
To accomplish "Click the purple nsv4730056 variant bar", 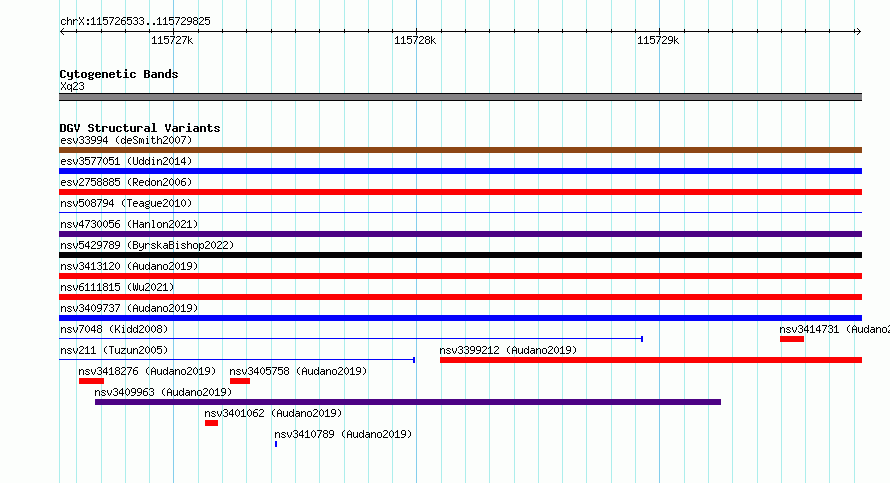I will point(460,234).
